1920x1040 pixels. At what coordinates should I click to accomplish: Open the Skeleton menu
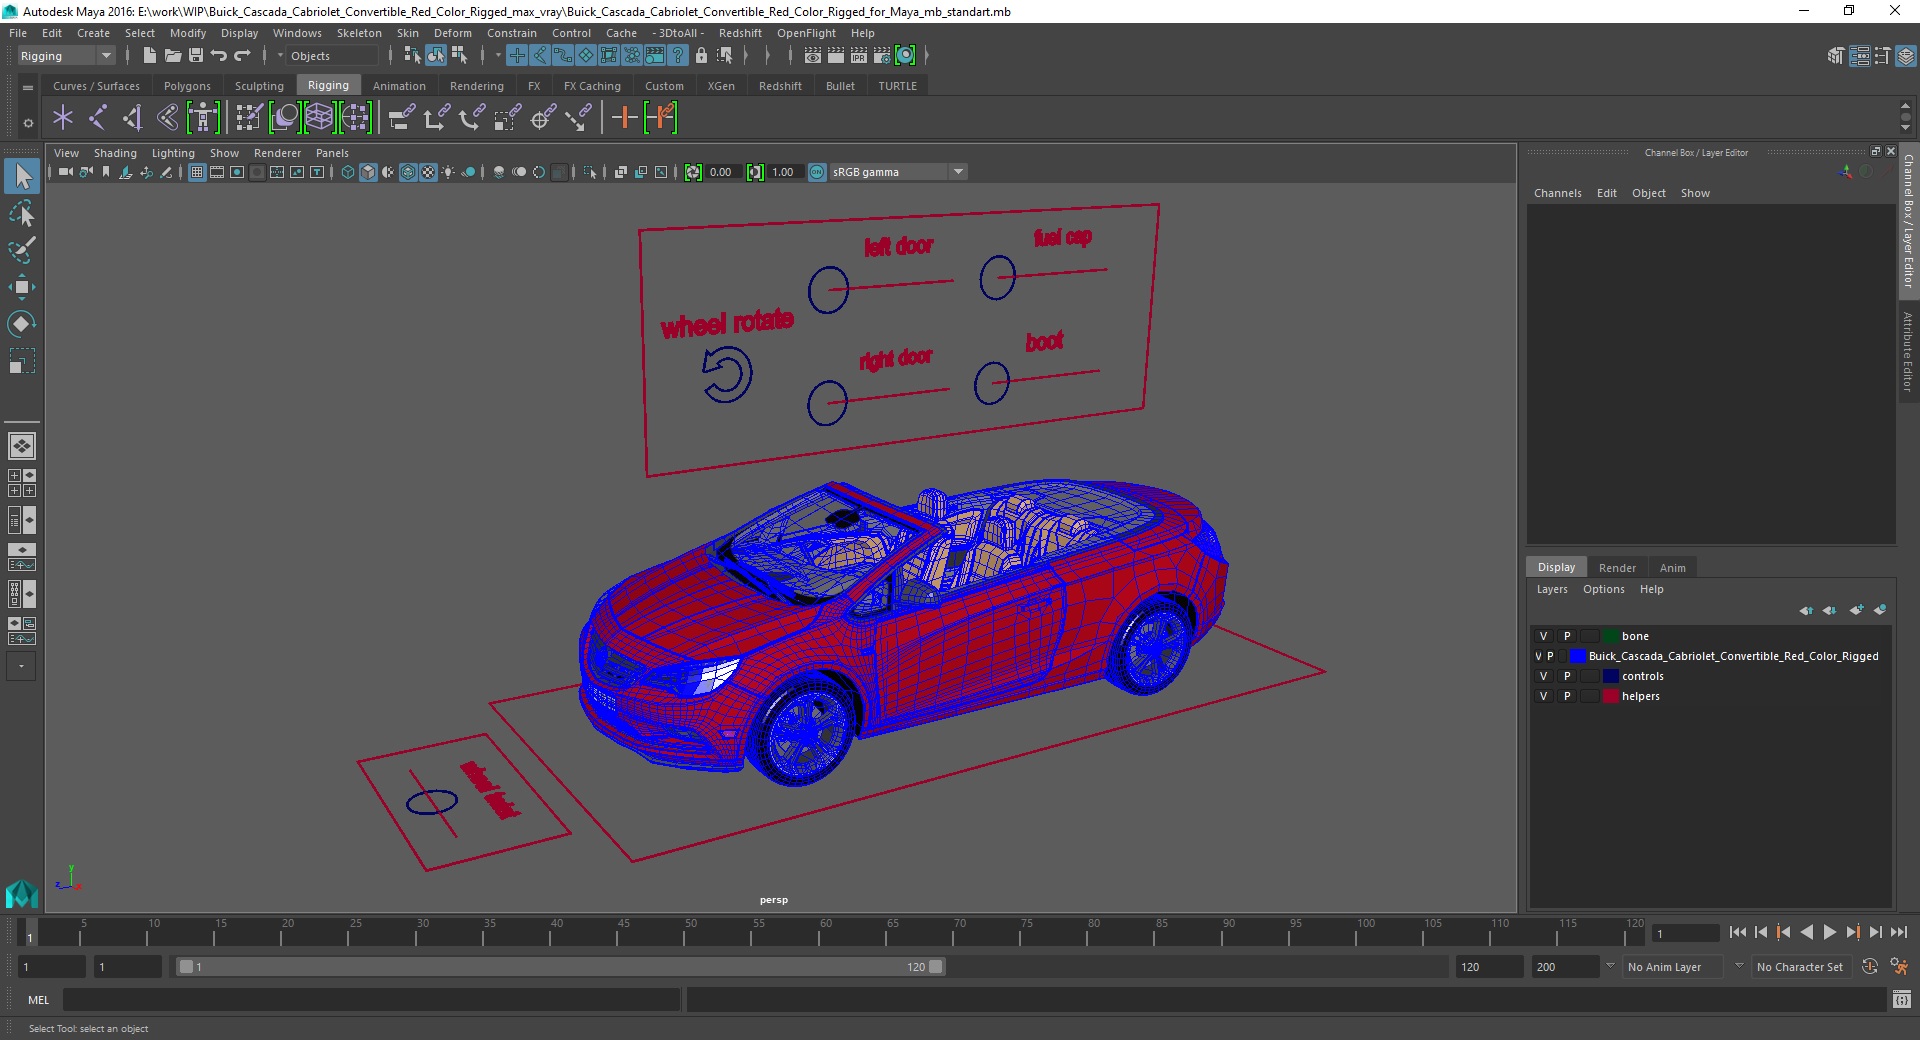coord(359,33)
